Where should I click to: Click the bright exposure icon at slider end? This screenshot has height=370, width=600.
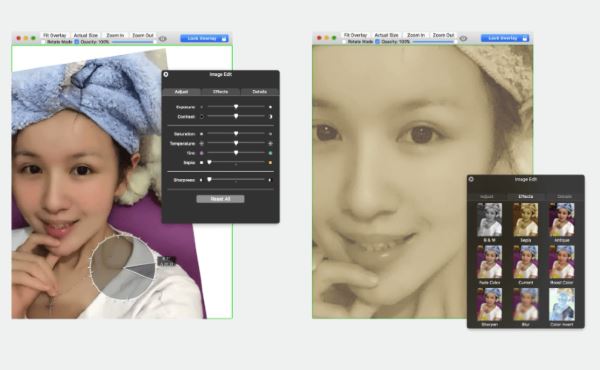(x=270, y=107)
